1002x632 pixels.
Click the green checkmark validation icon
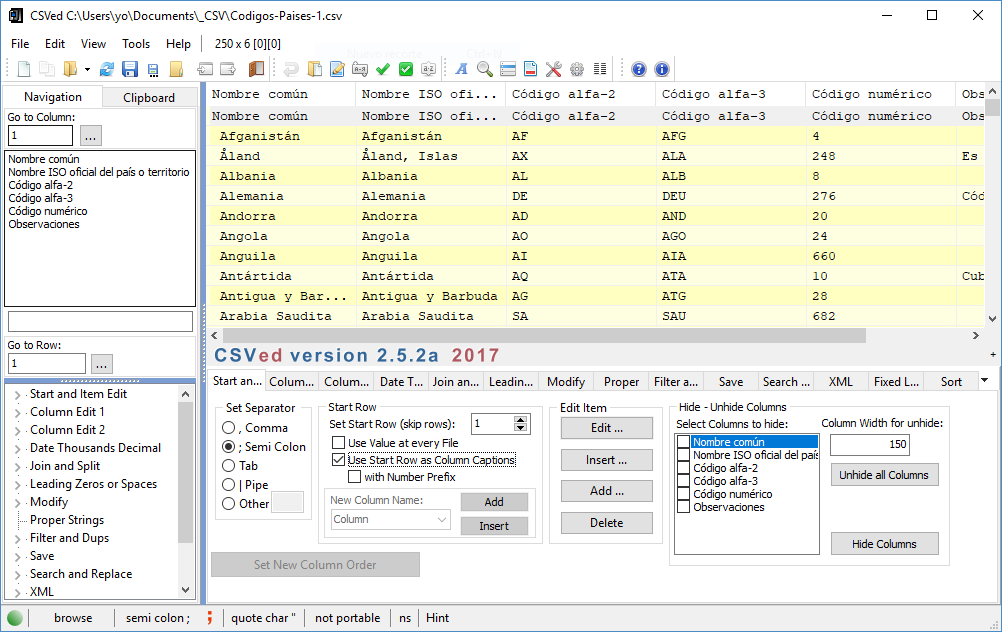click(382, 68)
